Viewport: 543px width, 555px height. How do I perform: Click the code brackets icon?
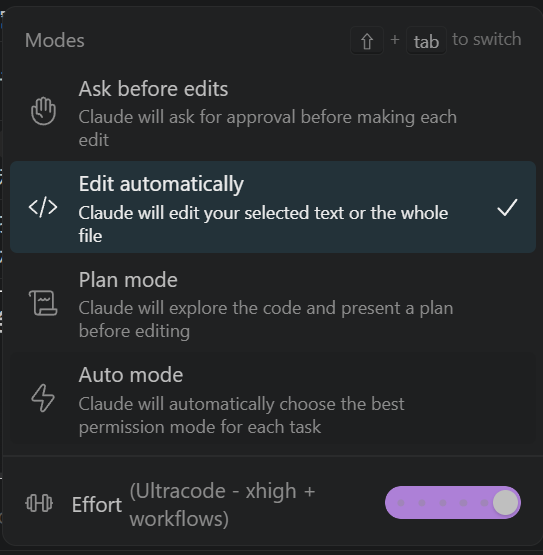coord(43,207)
